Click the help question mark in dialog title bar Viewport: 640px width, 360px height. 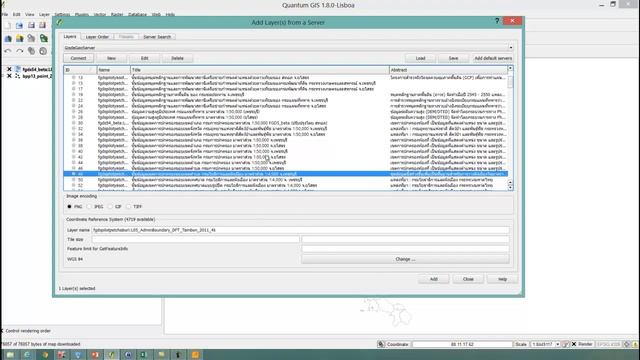[x=497, y=21]
